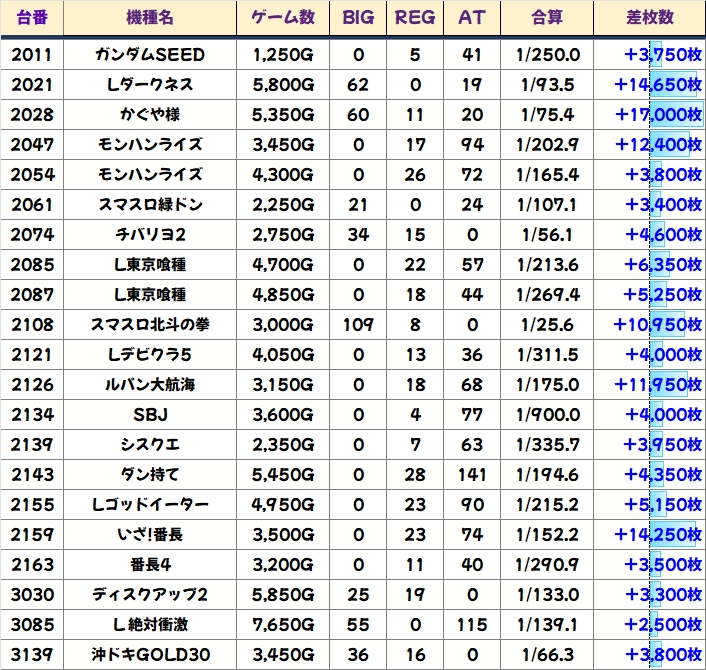Click the 台番 column header
This screenshot has width=706, height=670.
click(32, 18)
